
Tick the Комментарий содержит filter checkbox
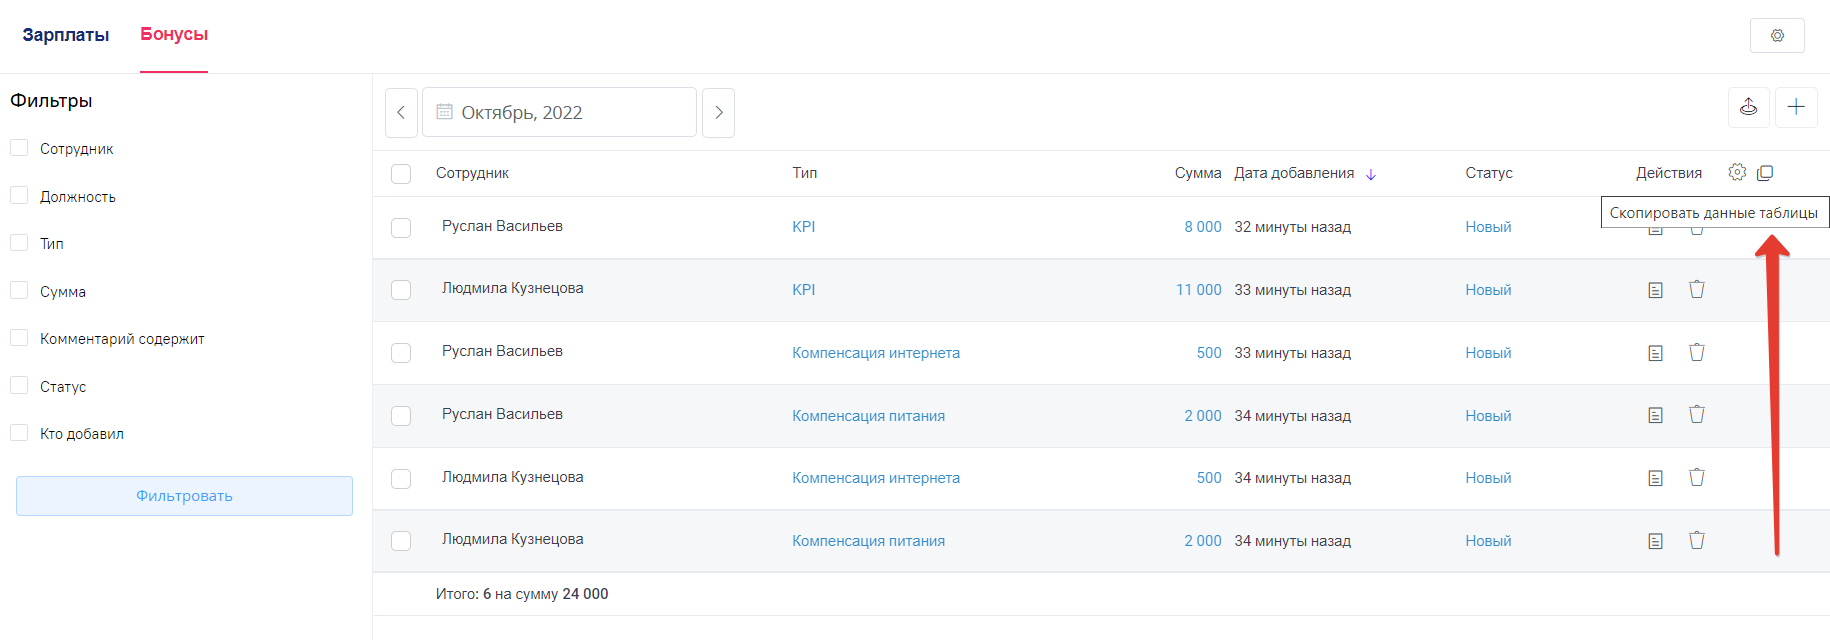(x=19, y=338)
